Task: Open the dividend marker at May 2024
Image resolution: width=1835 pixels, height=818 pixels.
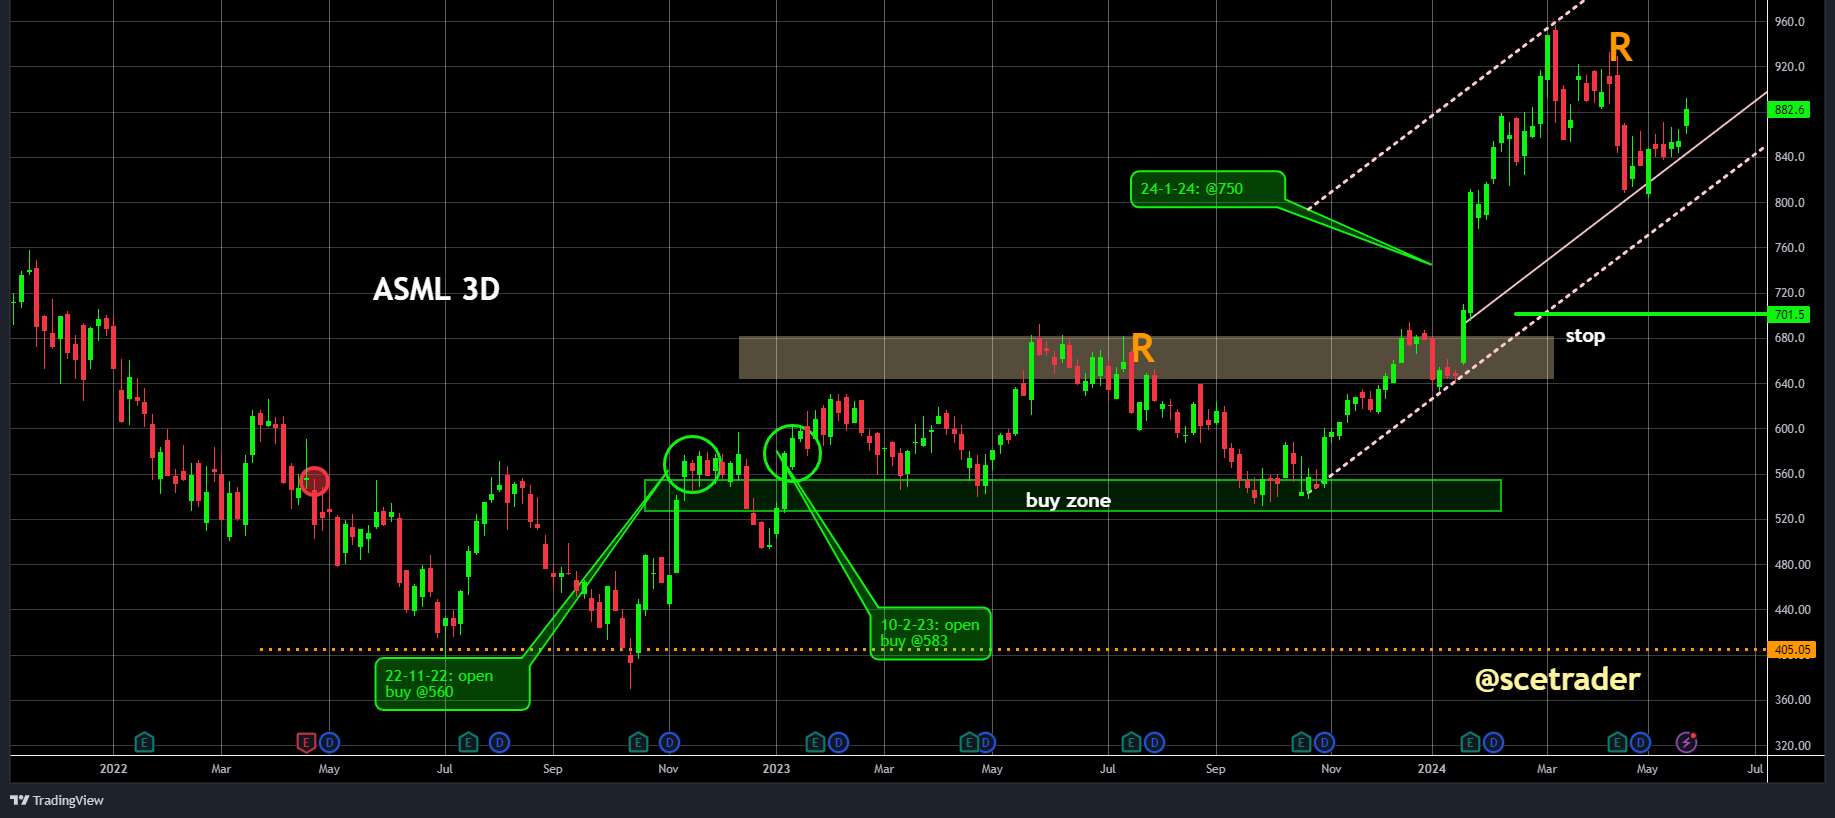Action: click(1640, 742)
